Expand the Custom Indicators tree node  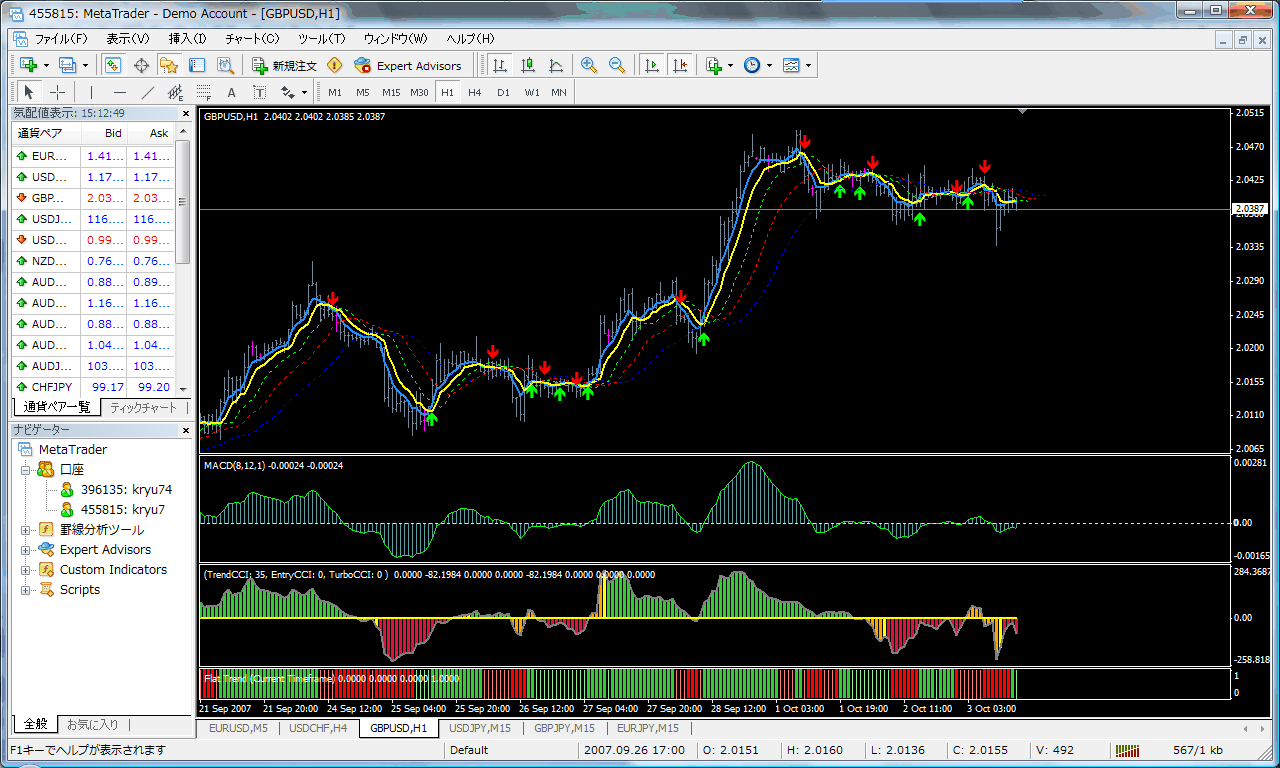(x=26, y=570)
